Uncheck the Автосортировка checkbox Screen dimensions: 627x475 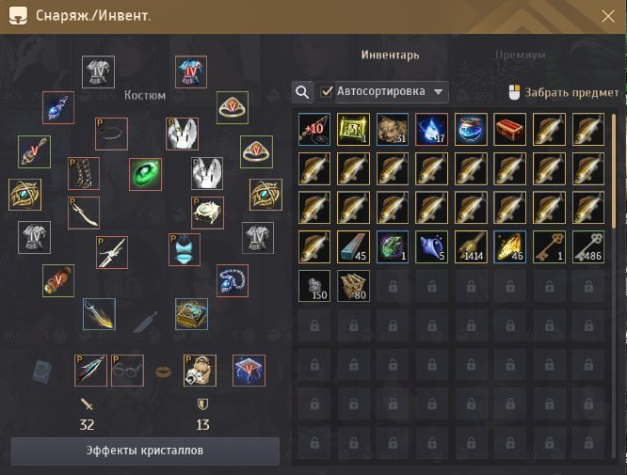327,92
